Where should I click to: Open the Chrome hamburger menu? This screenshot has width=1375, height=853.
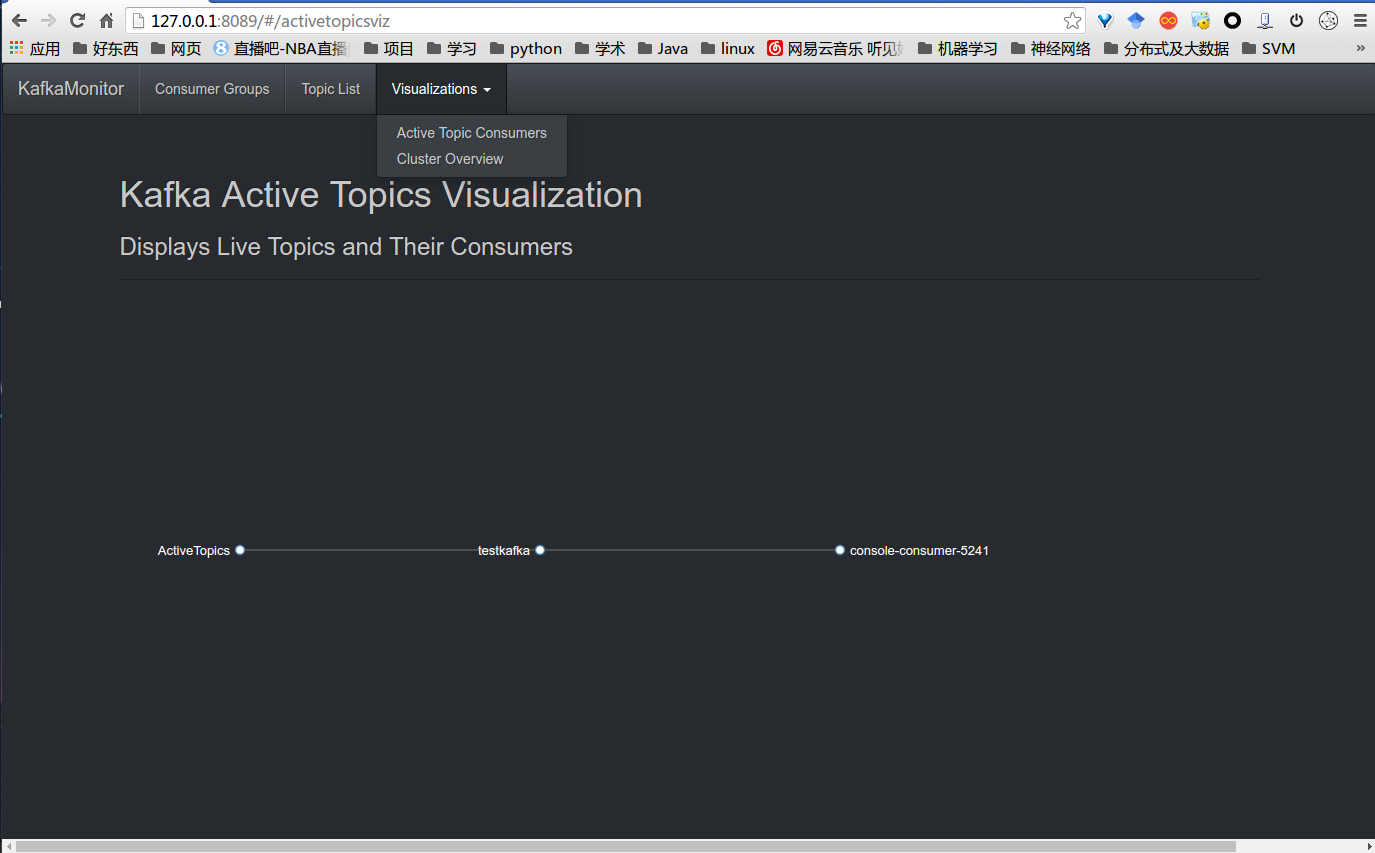click(x=1359, y=20)
